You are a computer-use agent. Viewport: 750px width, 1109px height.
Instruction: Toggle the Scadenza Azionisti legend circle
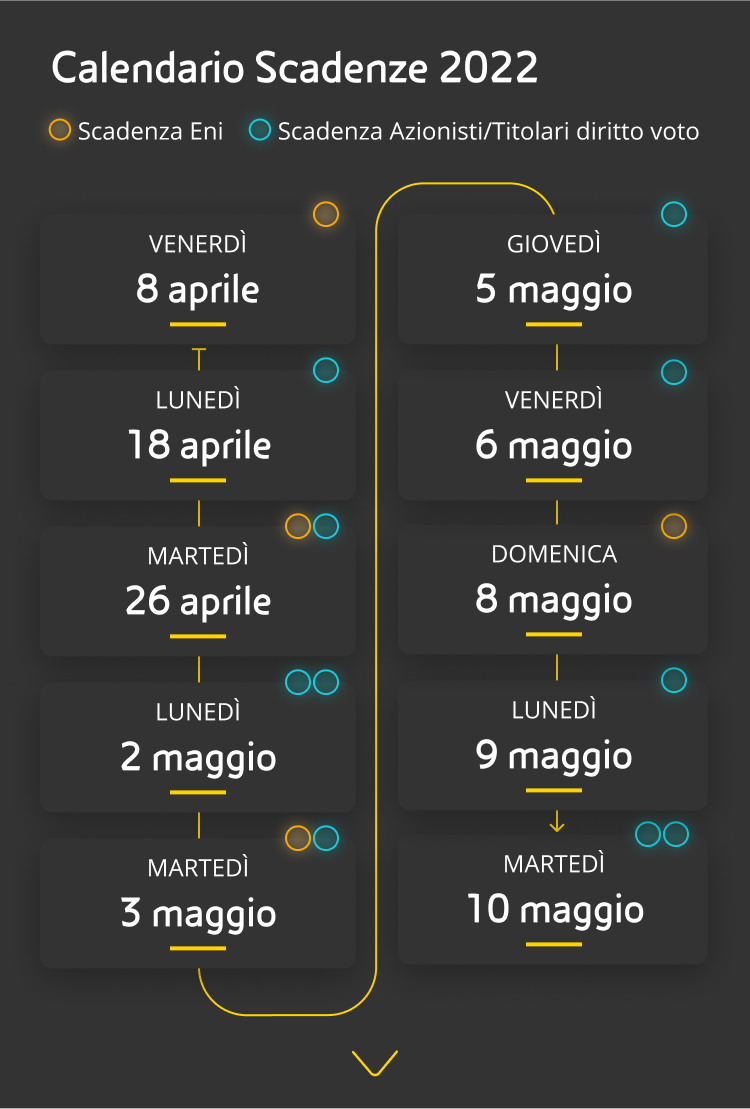coord(260,130)
